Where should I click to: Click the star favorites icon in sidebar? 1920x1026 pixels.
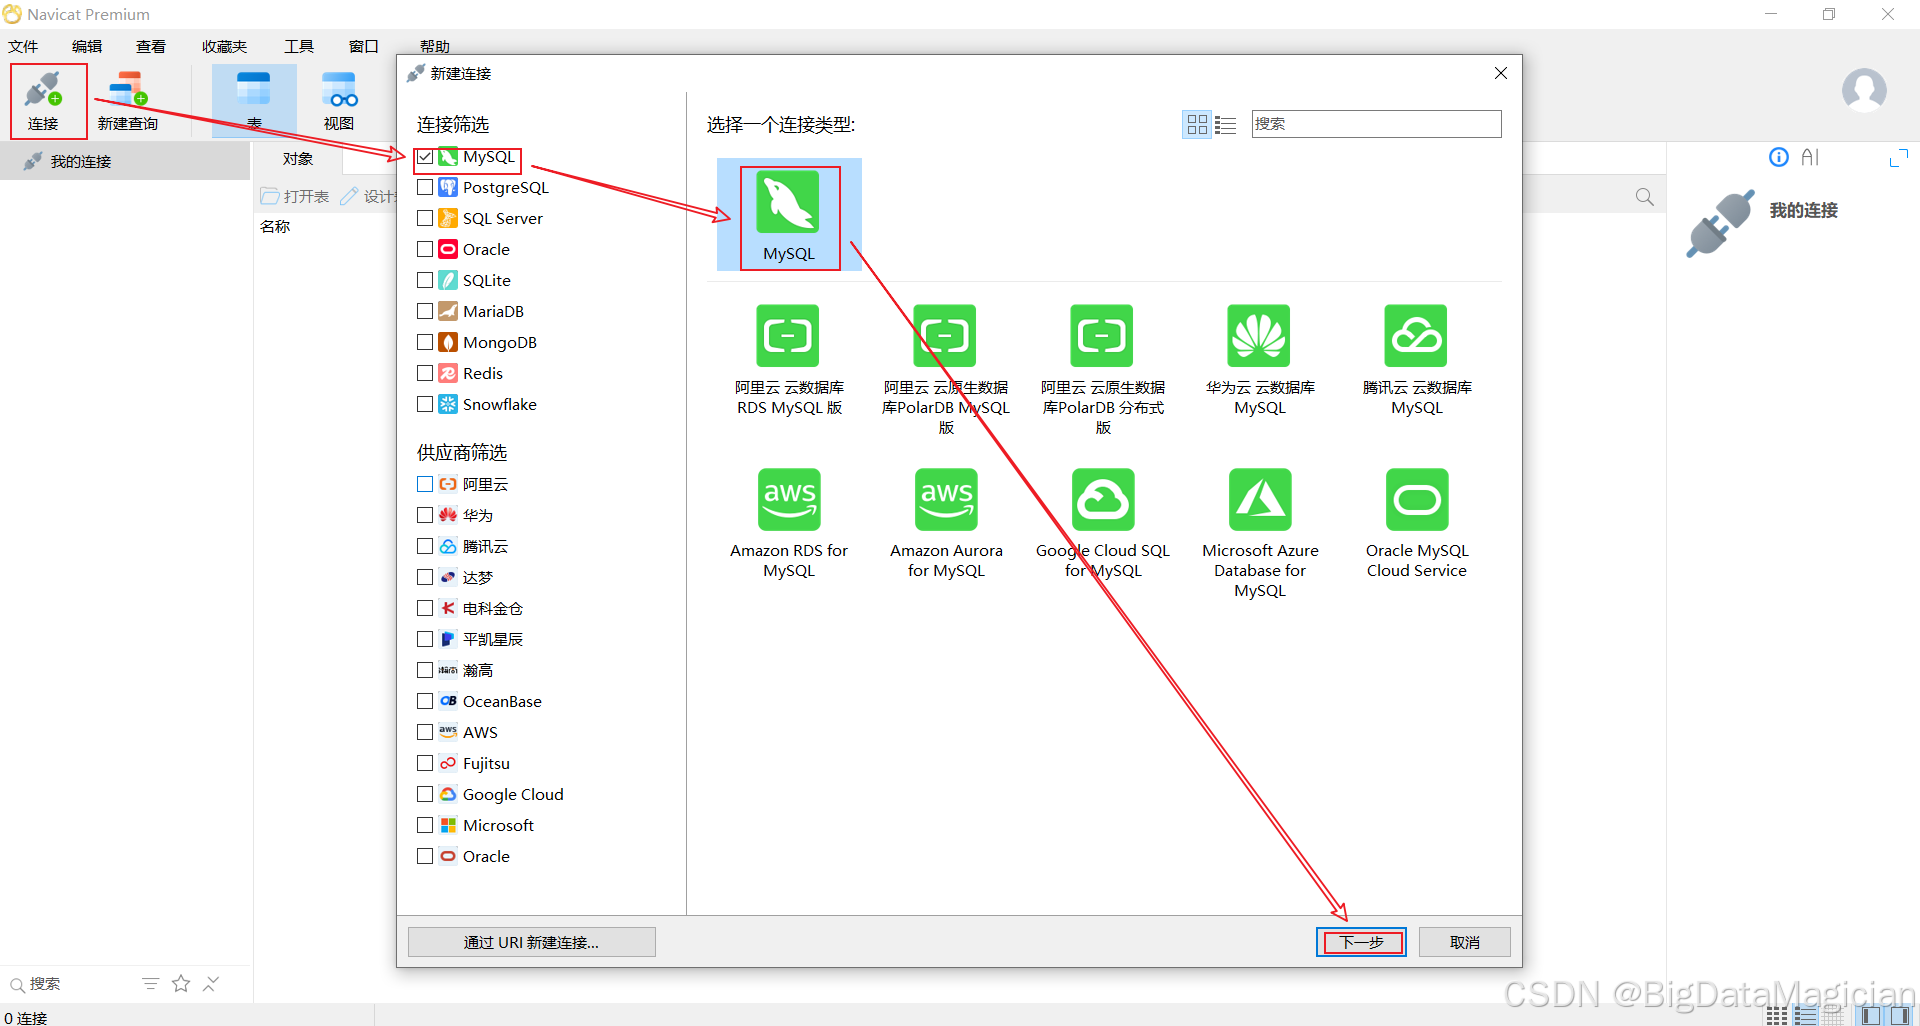tap(181, 984)
